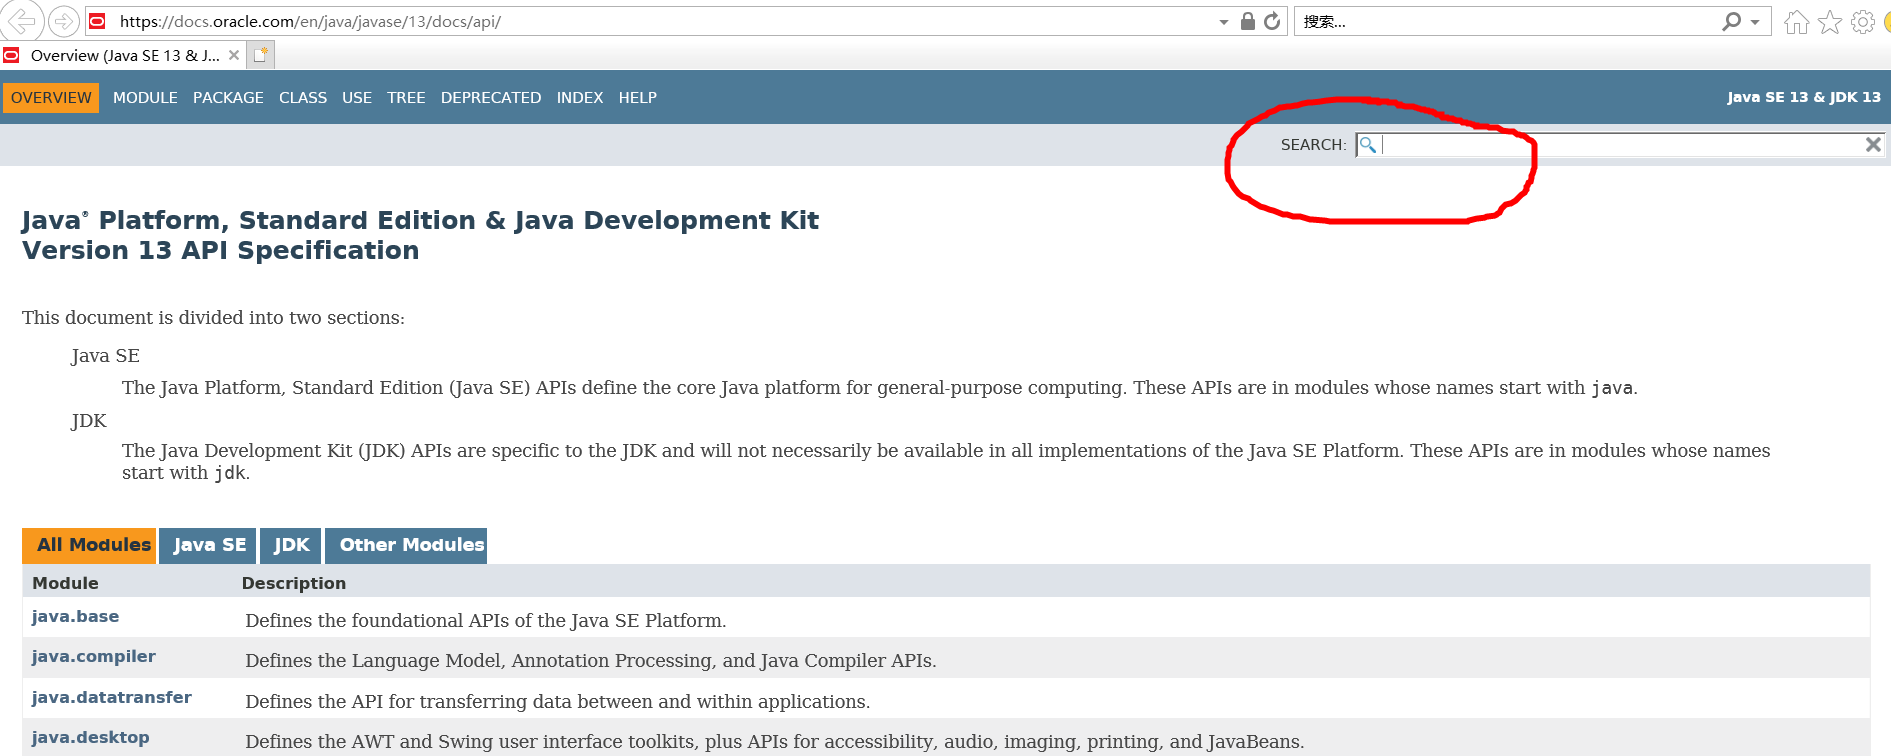This screenshot has width=1891, height=756.
Task: Go to the browser Home icon
Action: tap(1797, 22)
